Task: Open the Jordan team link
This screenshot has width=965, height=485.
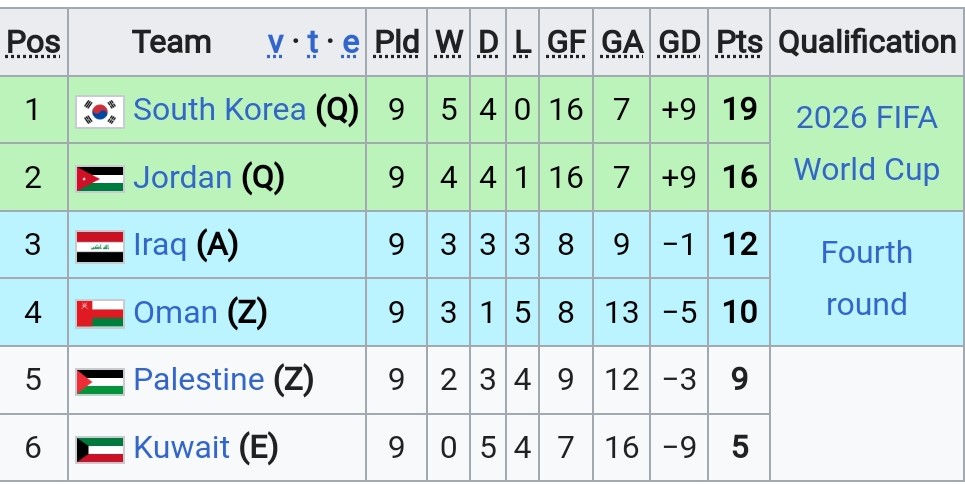Action: click(x=182, y=178)
